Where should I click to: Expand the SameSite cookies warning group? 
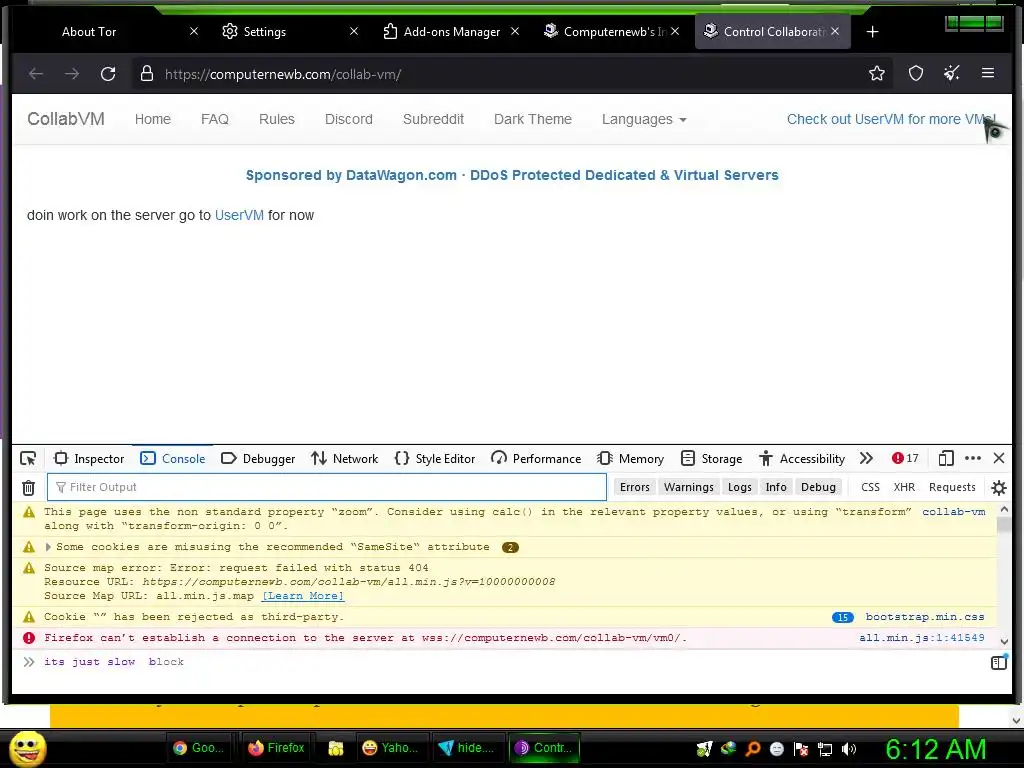48,547
